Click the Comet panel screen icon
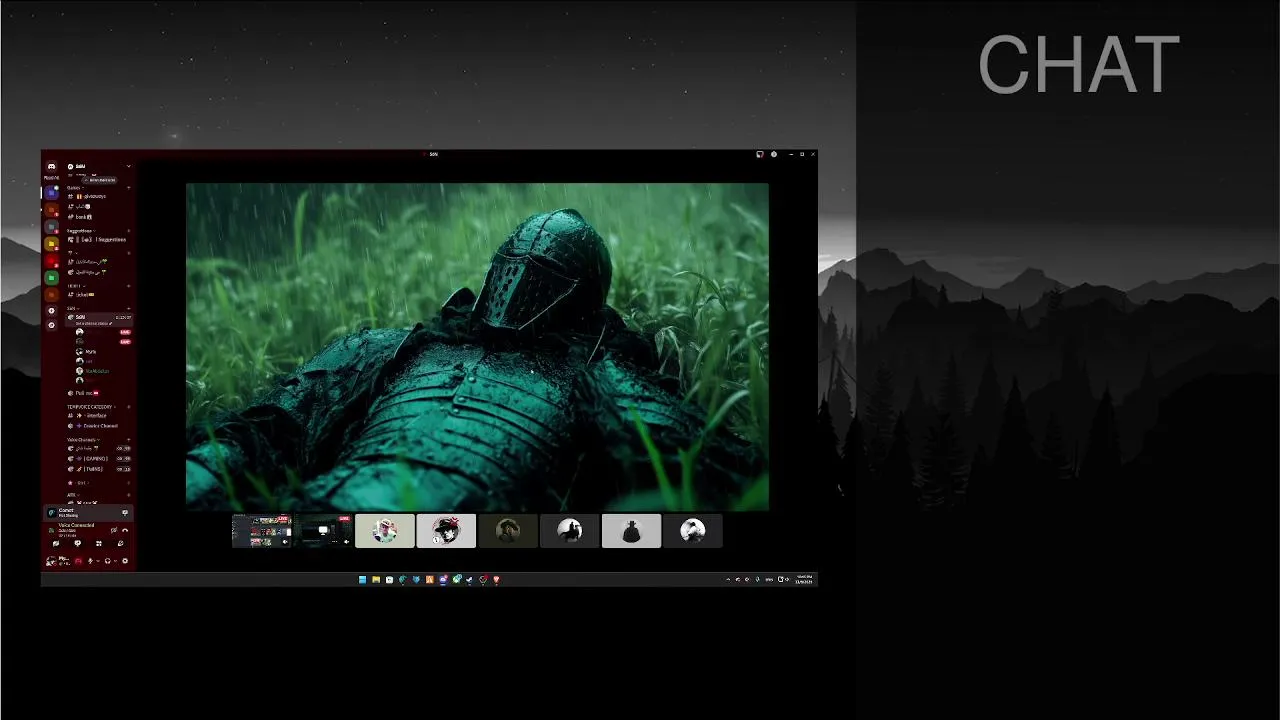Screen dimensions: 1280x720 click(125, 512)
